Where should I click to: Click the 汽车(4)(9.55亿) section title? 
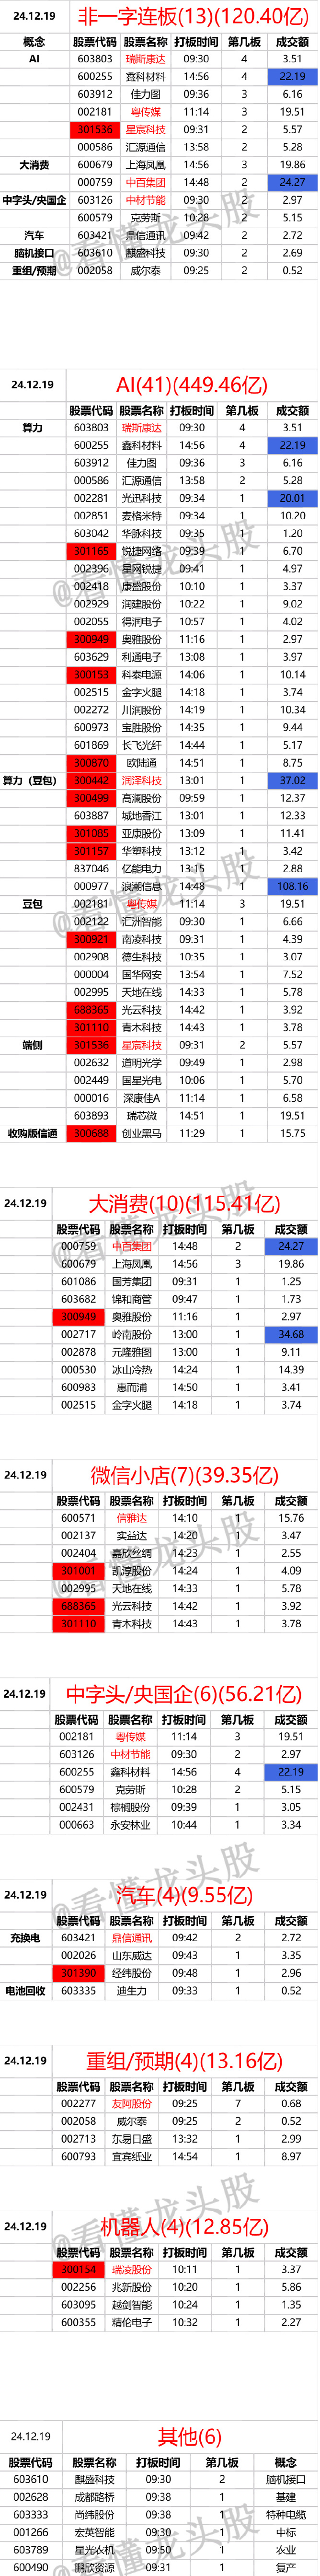point(184,1895)
